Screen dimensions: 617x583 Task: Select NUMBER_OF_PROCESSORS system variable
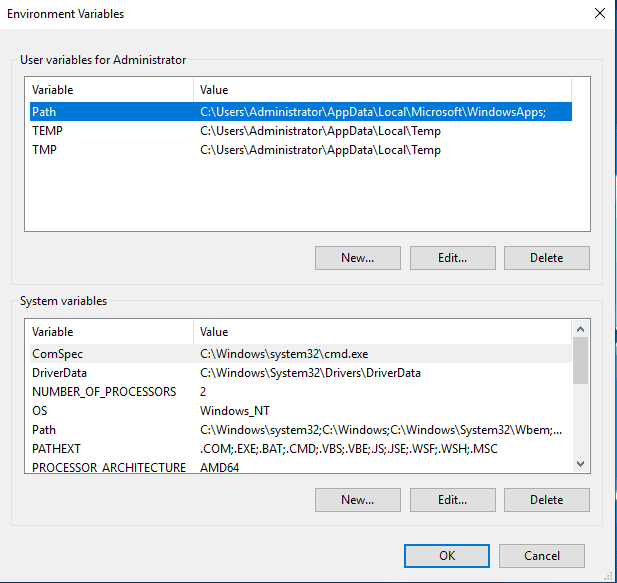tap(103, 392)
